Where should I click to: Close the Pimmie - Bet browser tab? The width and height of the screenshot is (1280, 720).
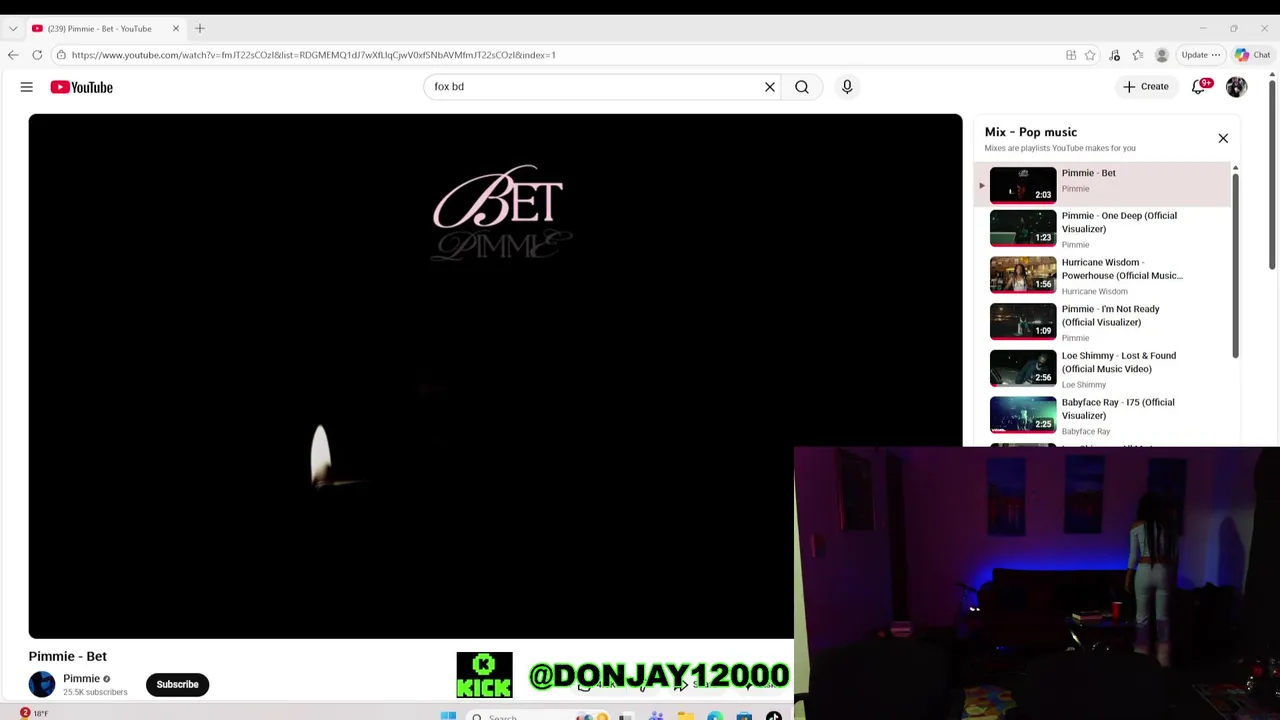coord(176,29)
